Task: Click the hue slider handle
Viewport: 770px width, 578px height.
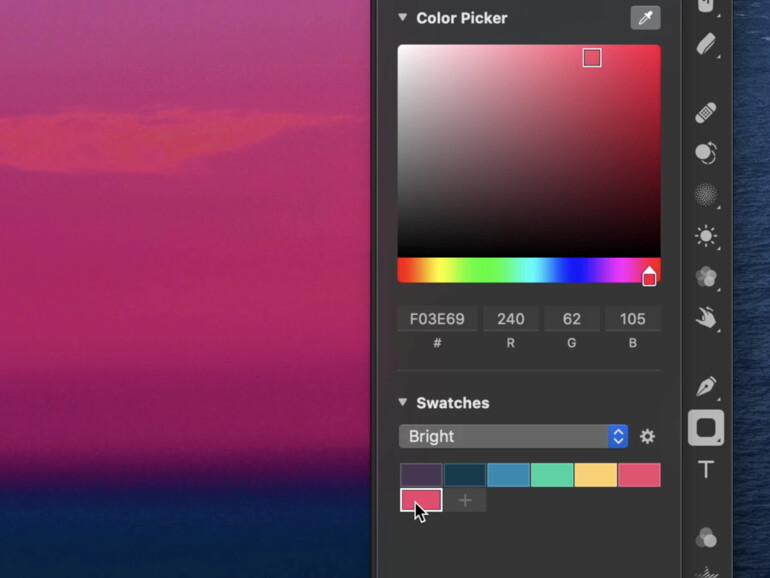Action: pos(649,276)
